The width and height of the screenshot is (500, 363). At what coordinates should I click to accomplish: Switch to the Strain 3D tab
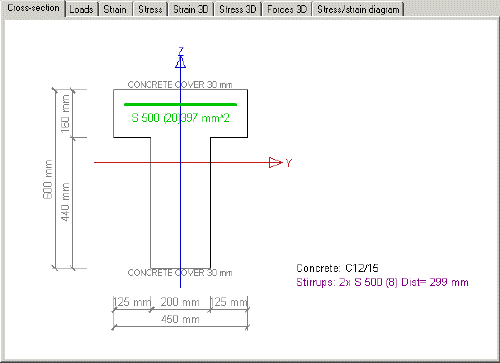(191, 9)
